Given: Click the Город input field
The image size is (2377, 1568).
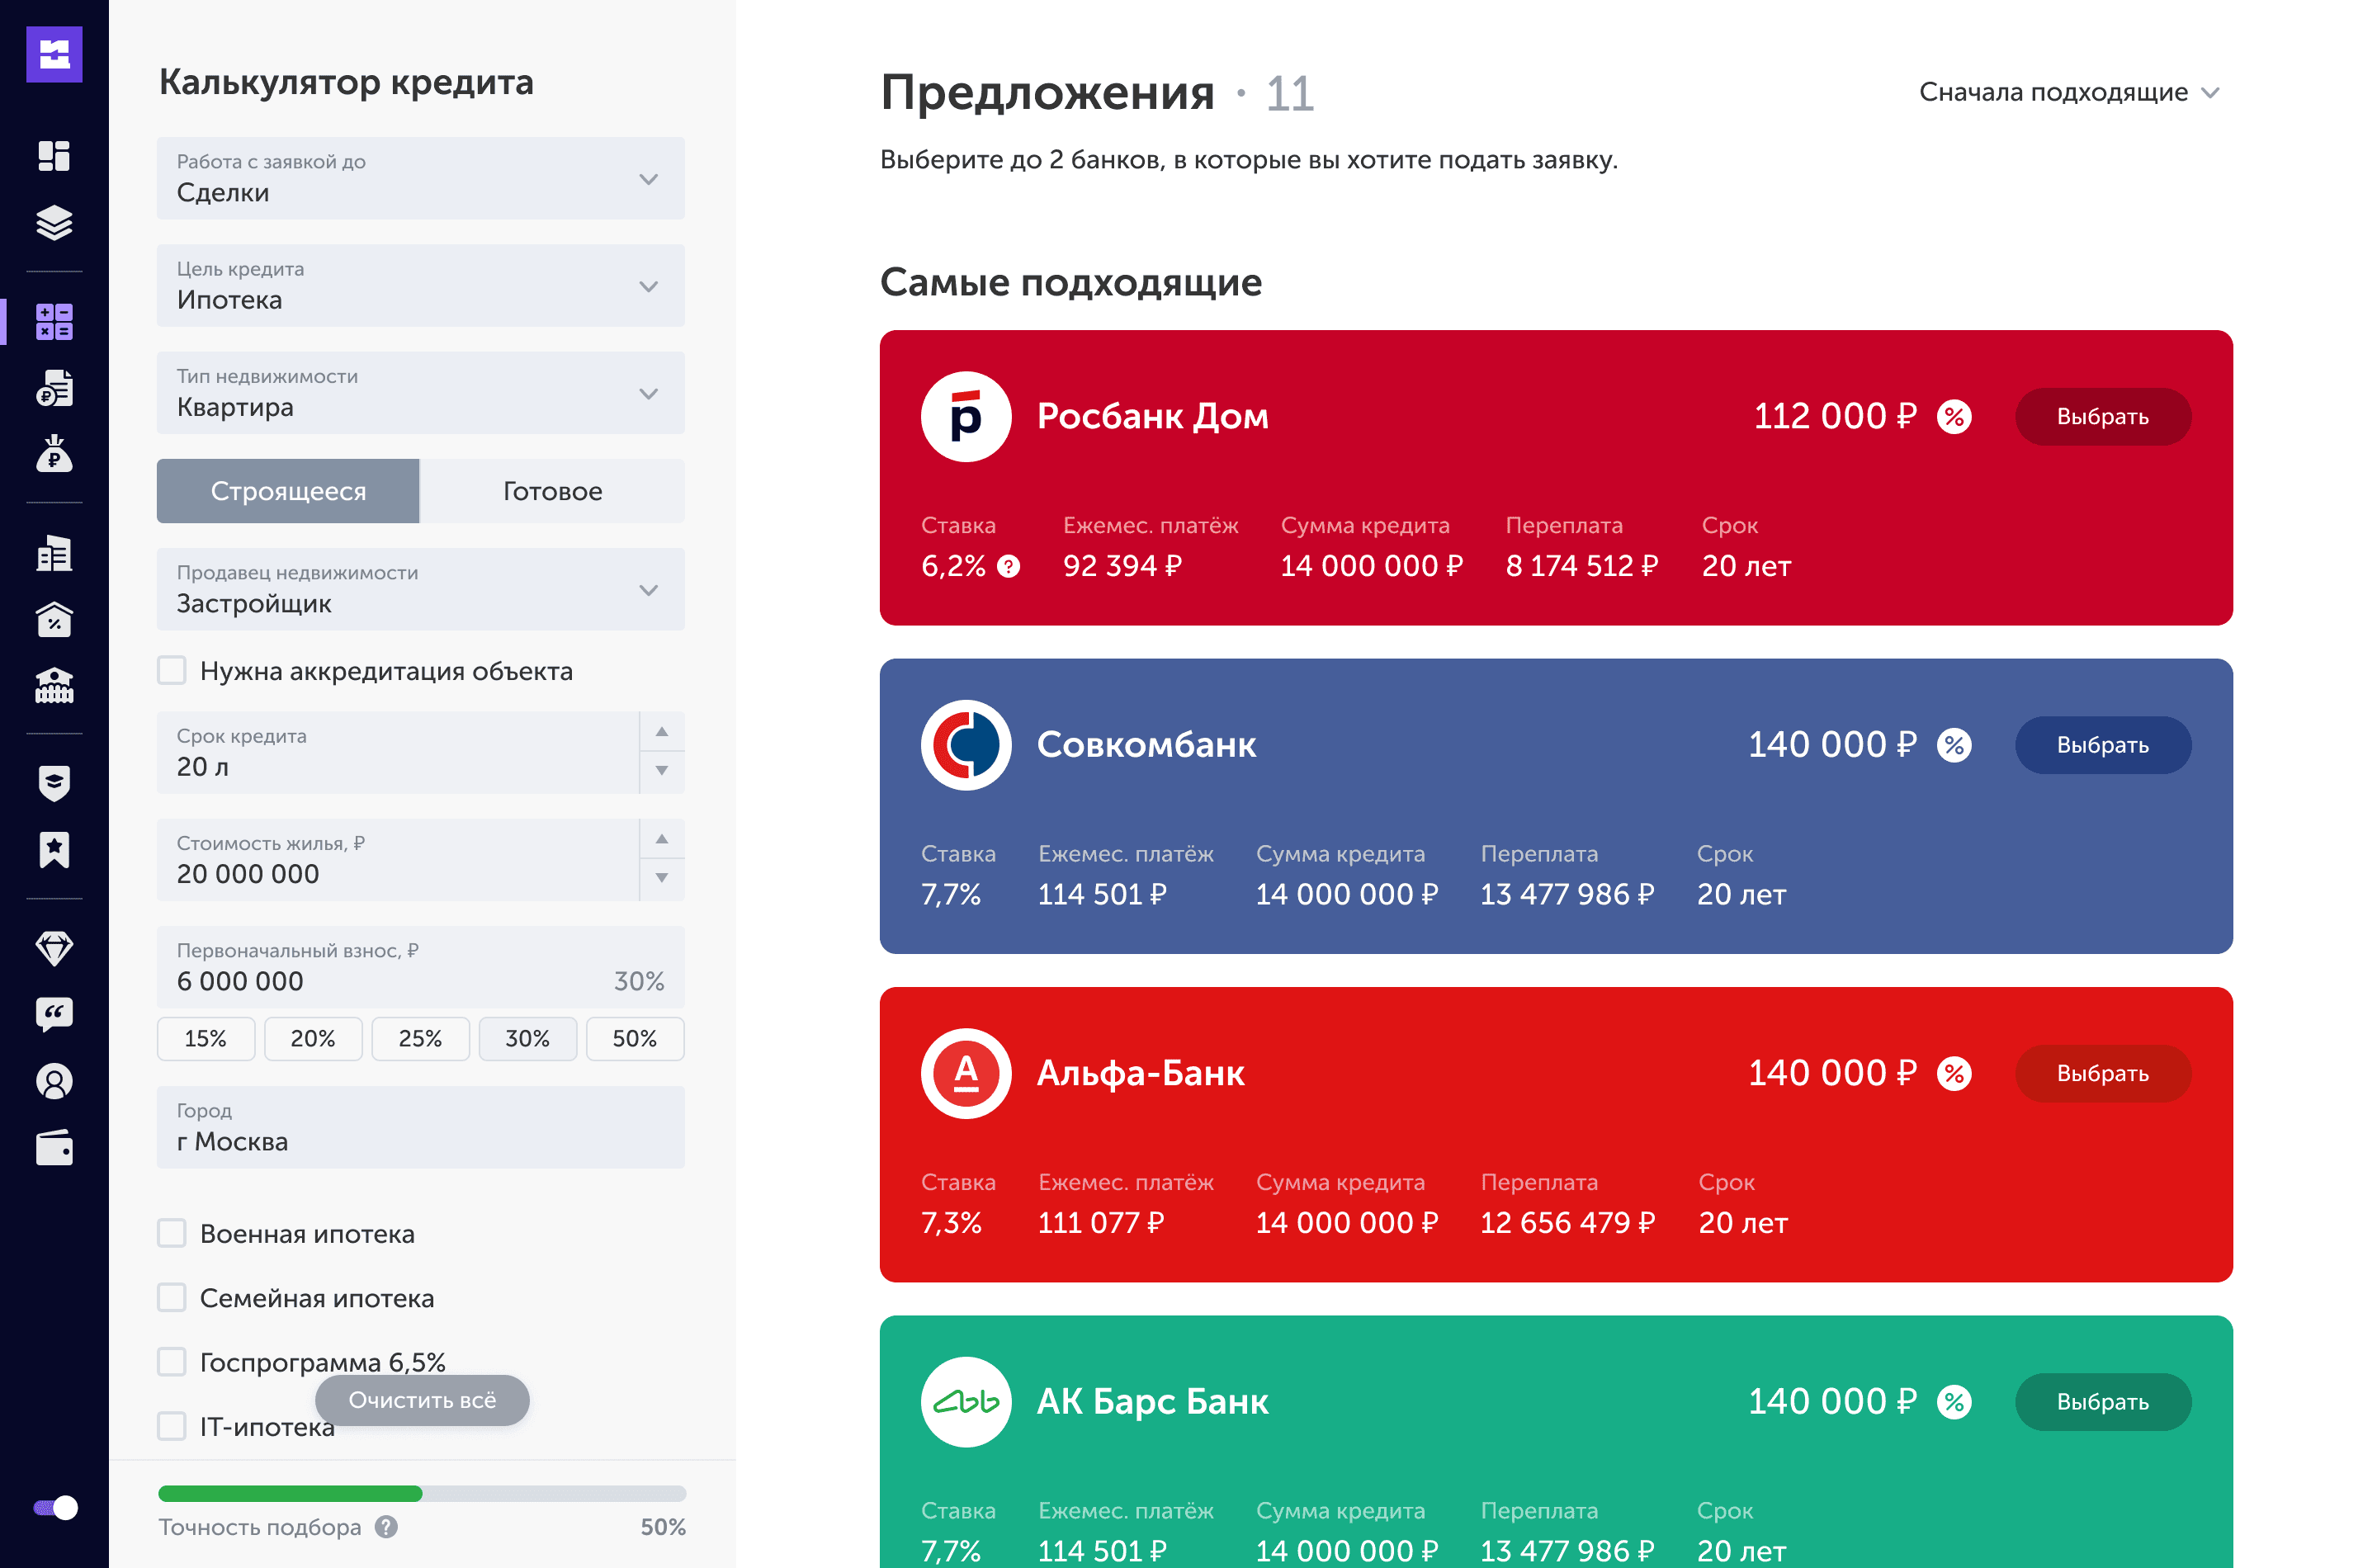Looking at the screenshot, I should coord(420,1127).
